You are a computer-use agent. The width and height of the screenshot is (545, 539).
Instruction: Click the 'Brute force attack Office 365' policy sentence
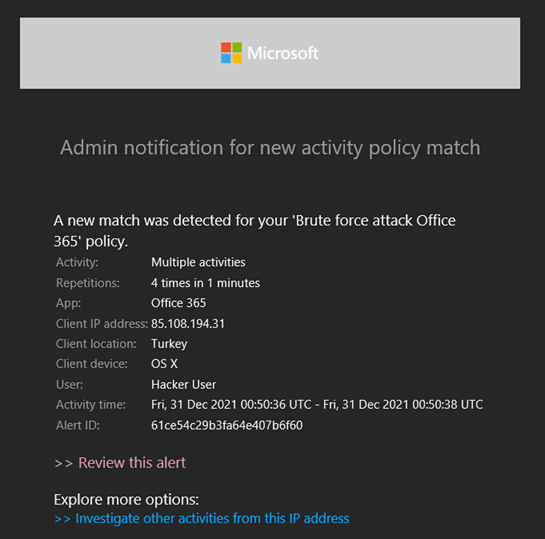254,231
